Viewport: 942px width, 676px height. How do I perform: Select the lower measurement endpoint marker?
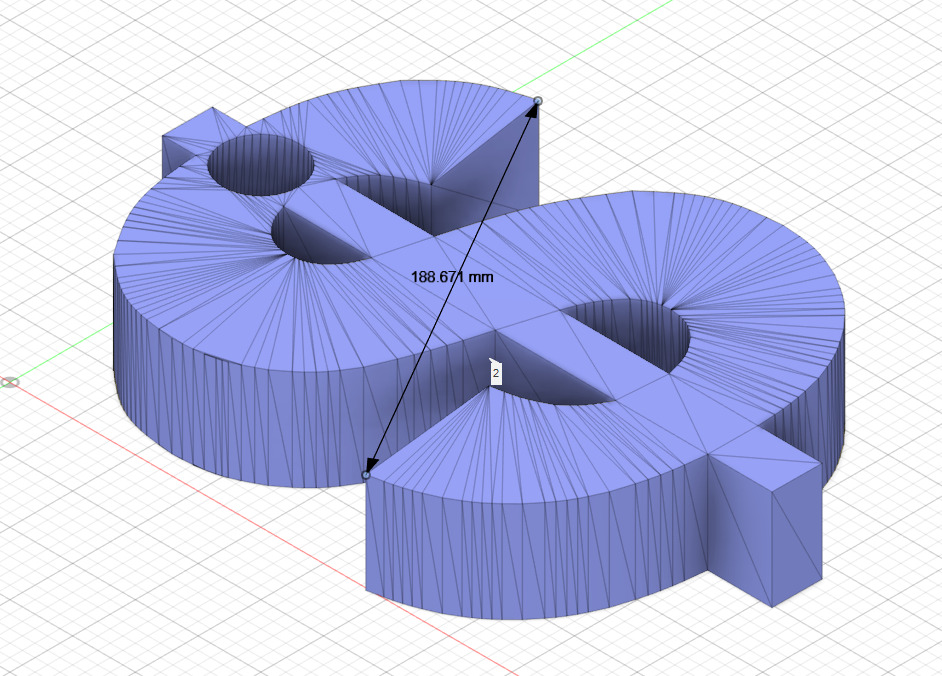[366, 475]
